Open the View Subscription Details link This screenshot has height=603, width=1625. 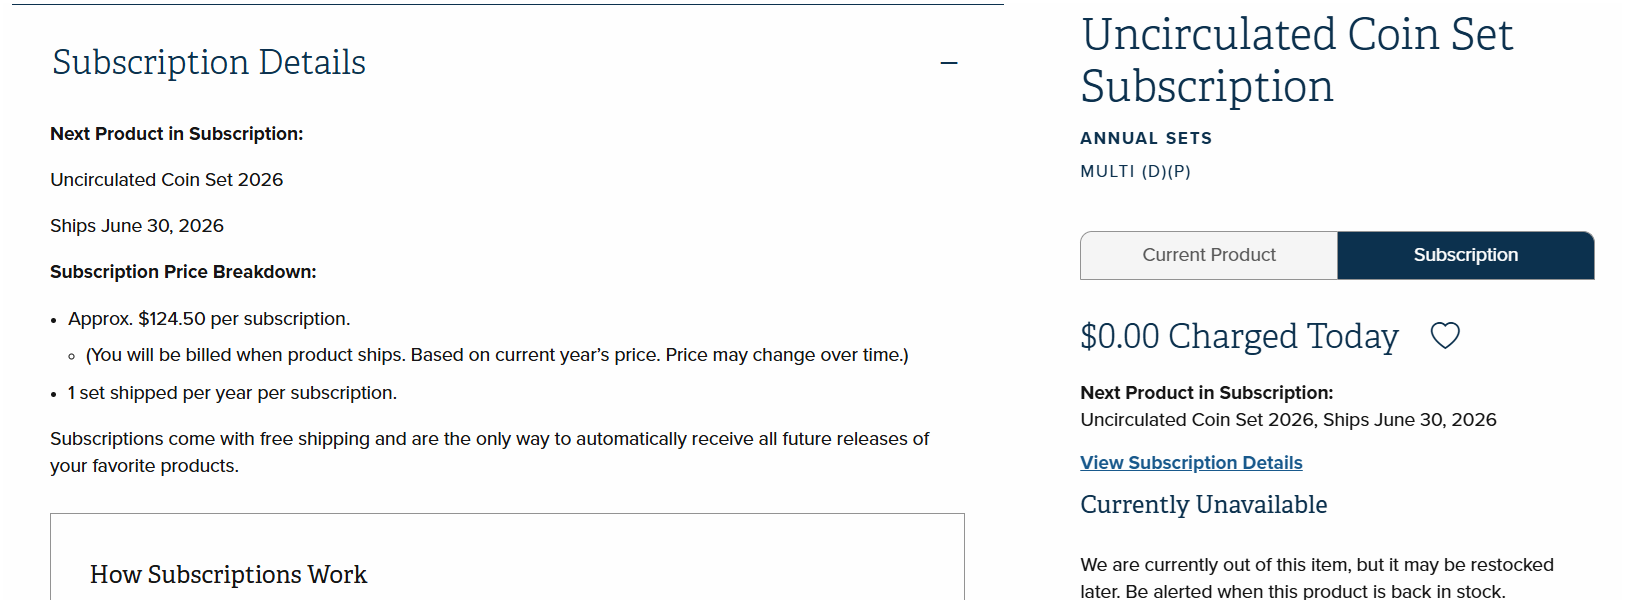click(1191, 463)
